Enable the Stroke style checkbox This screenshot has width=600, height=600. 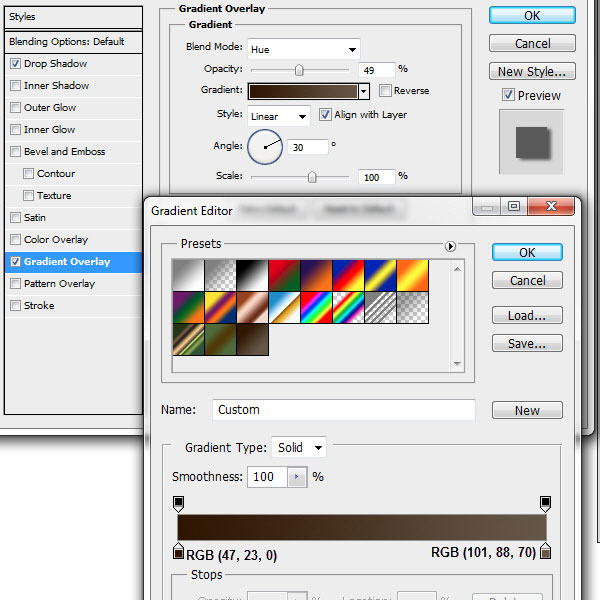tap(15, 305)
